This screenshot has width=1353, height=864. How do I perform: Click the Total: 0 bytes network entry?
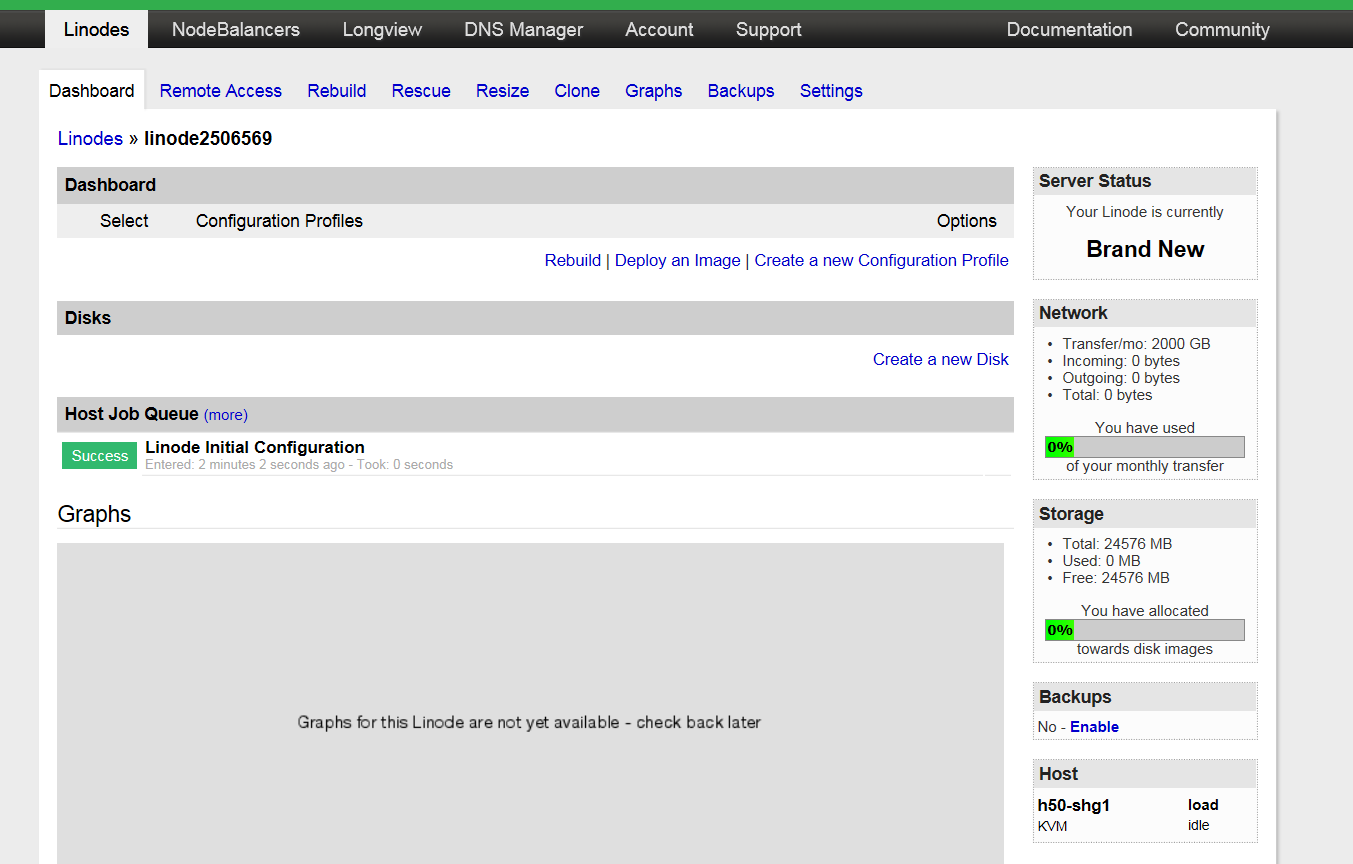point(1107,395)
